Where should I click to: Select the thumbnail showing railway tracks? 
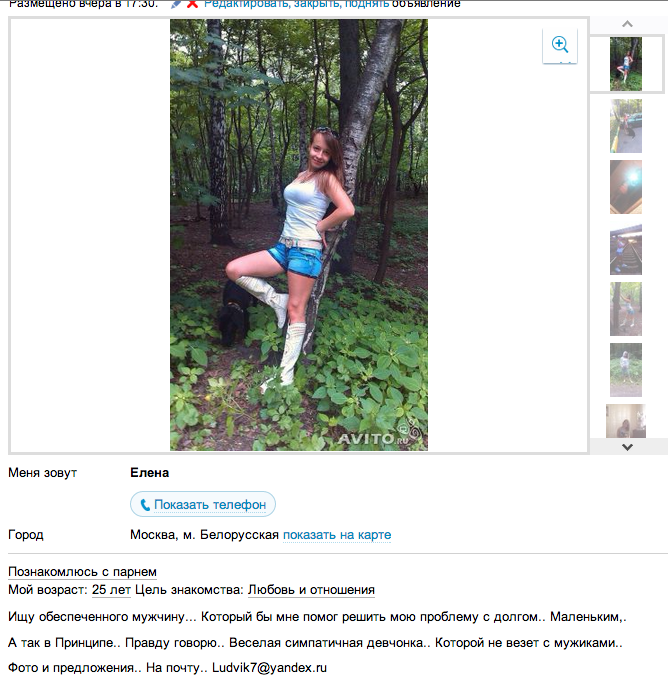(x=626, y=249)
